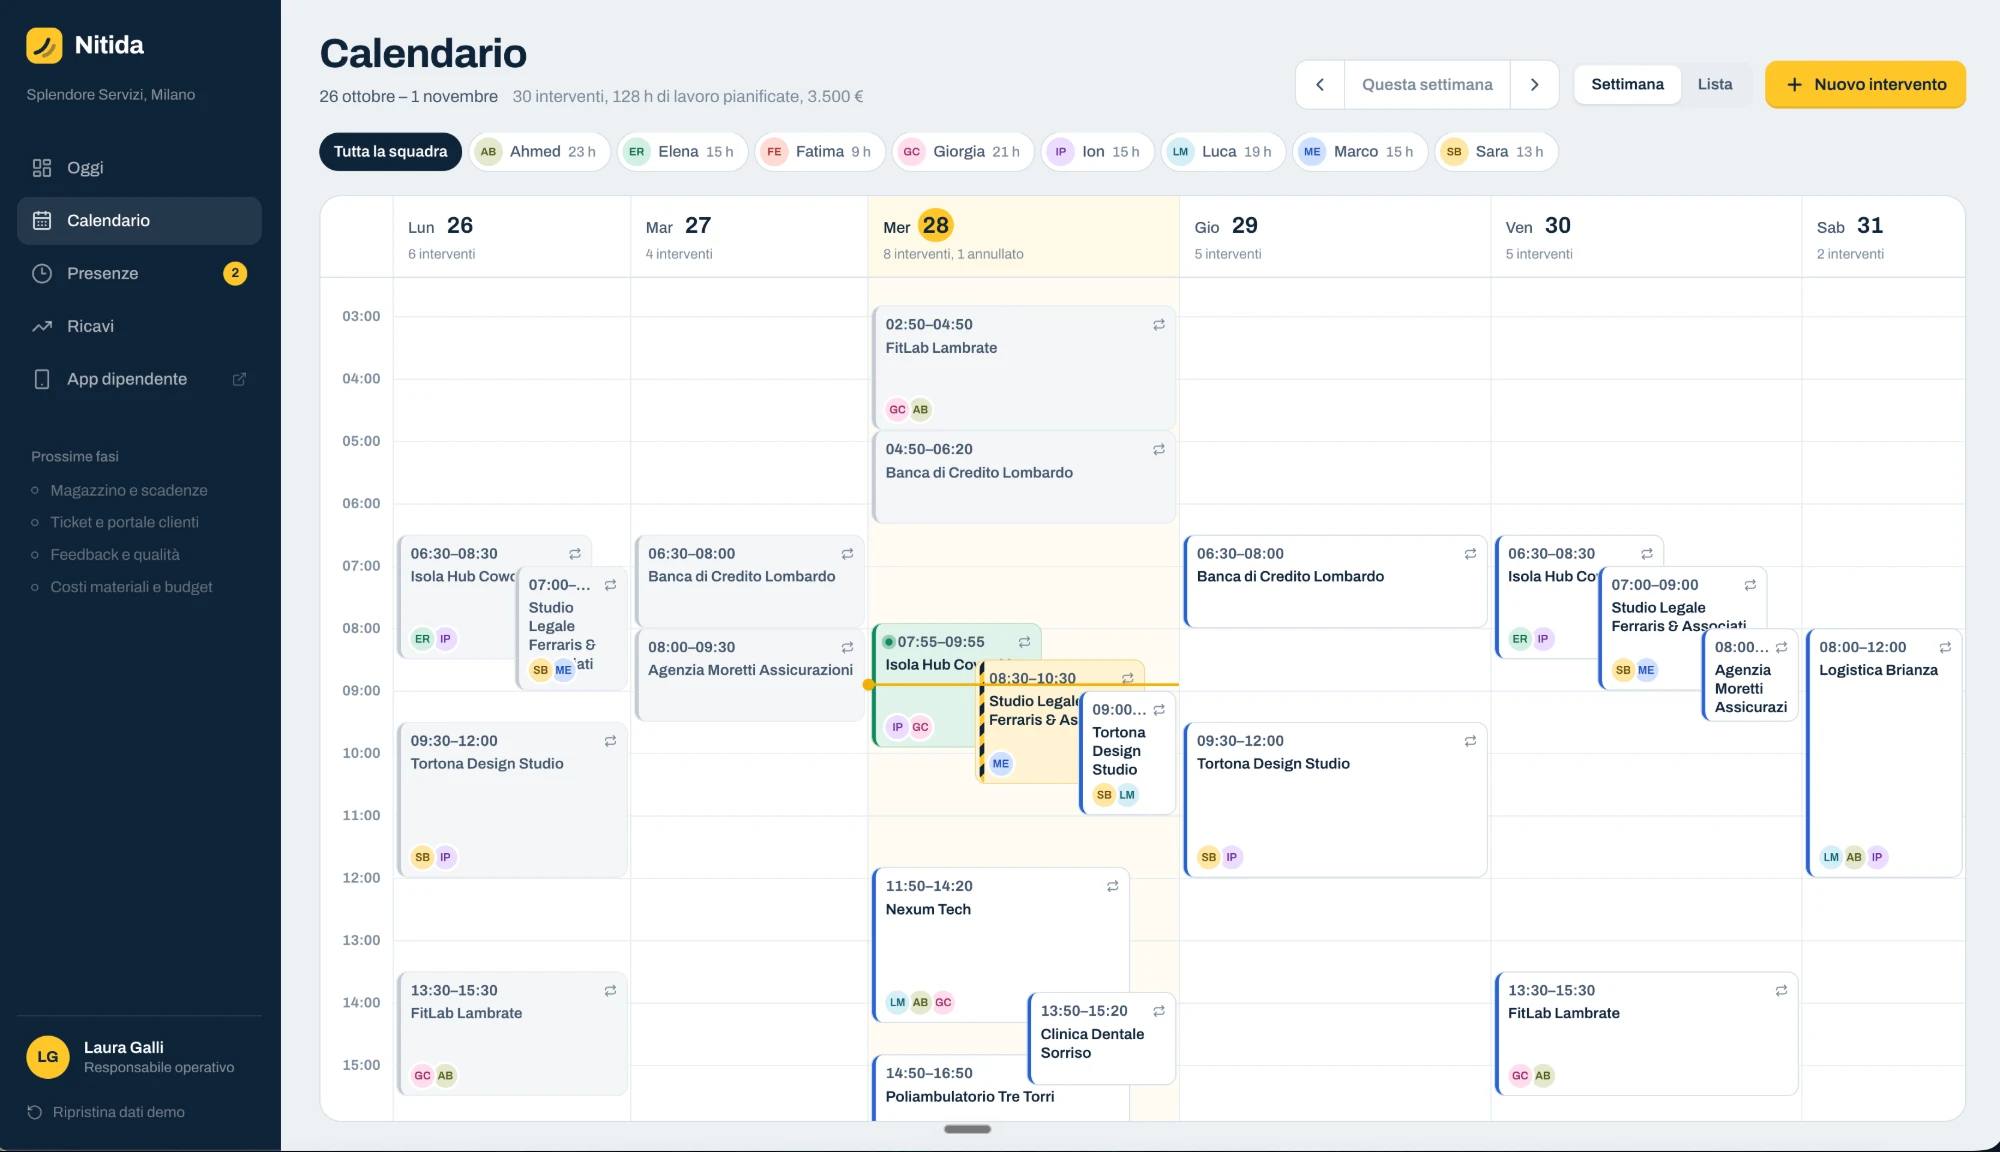Click the external link icon beside App dipendente
The image size is (2000, 1152).
click(x=239, y=379)
